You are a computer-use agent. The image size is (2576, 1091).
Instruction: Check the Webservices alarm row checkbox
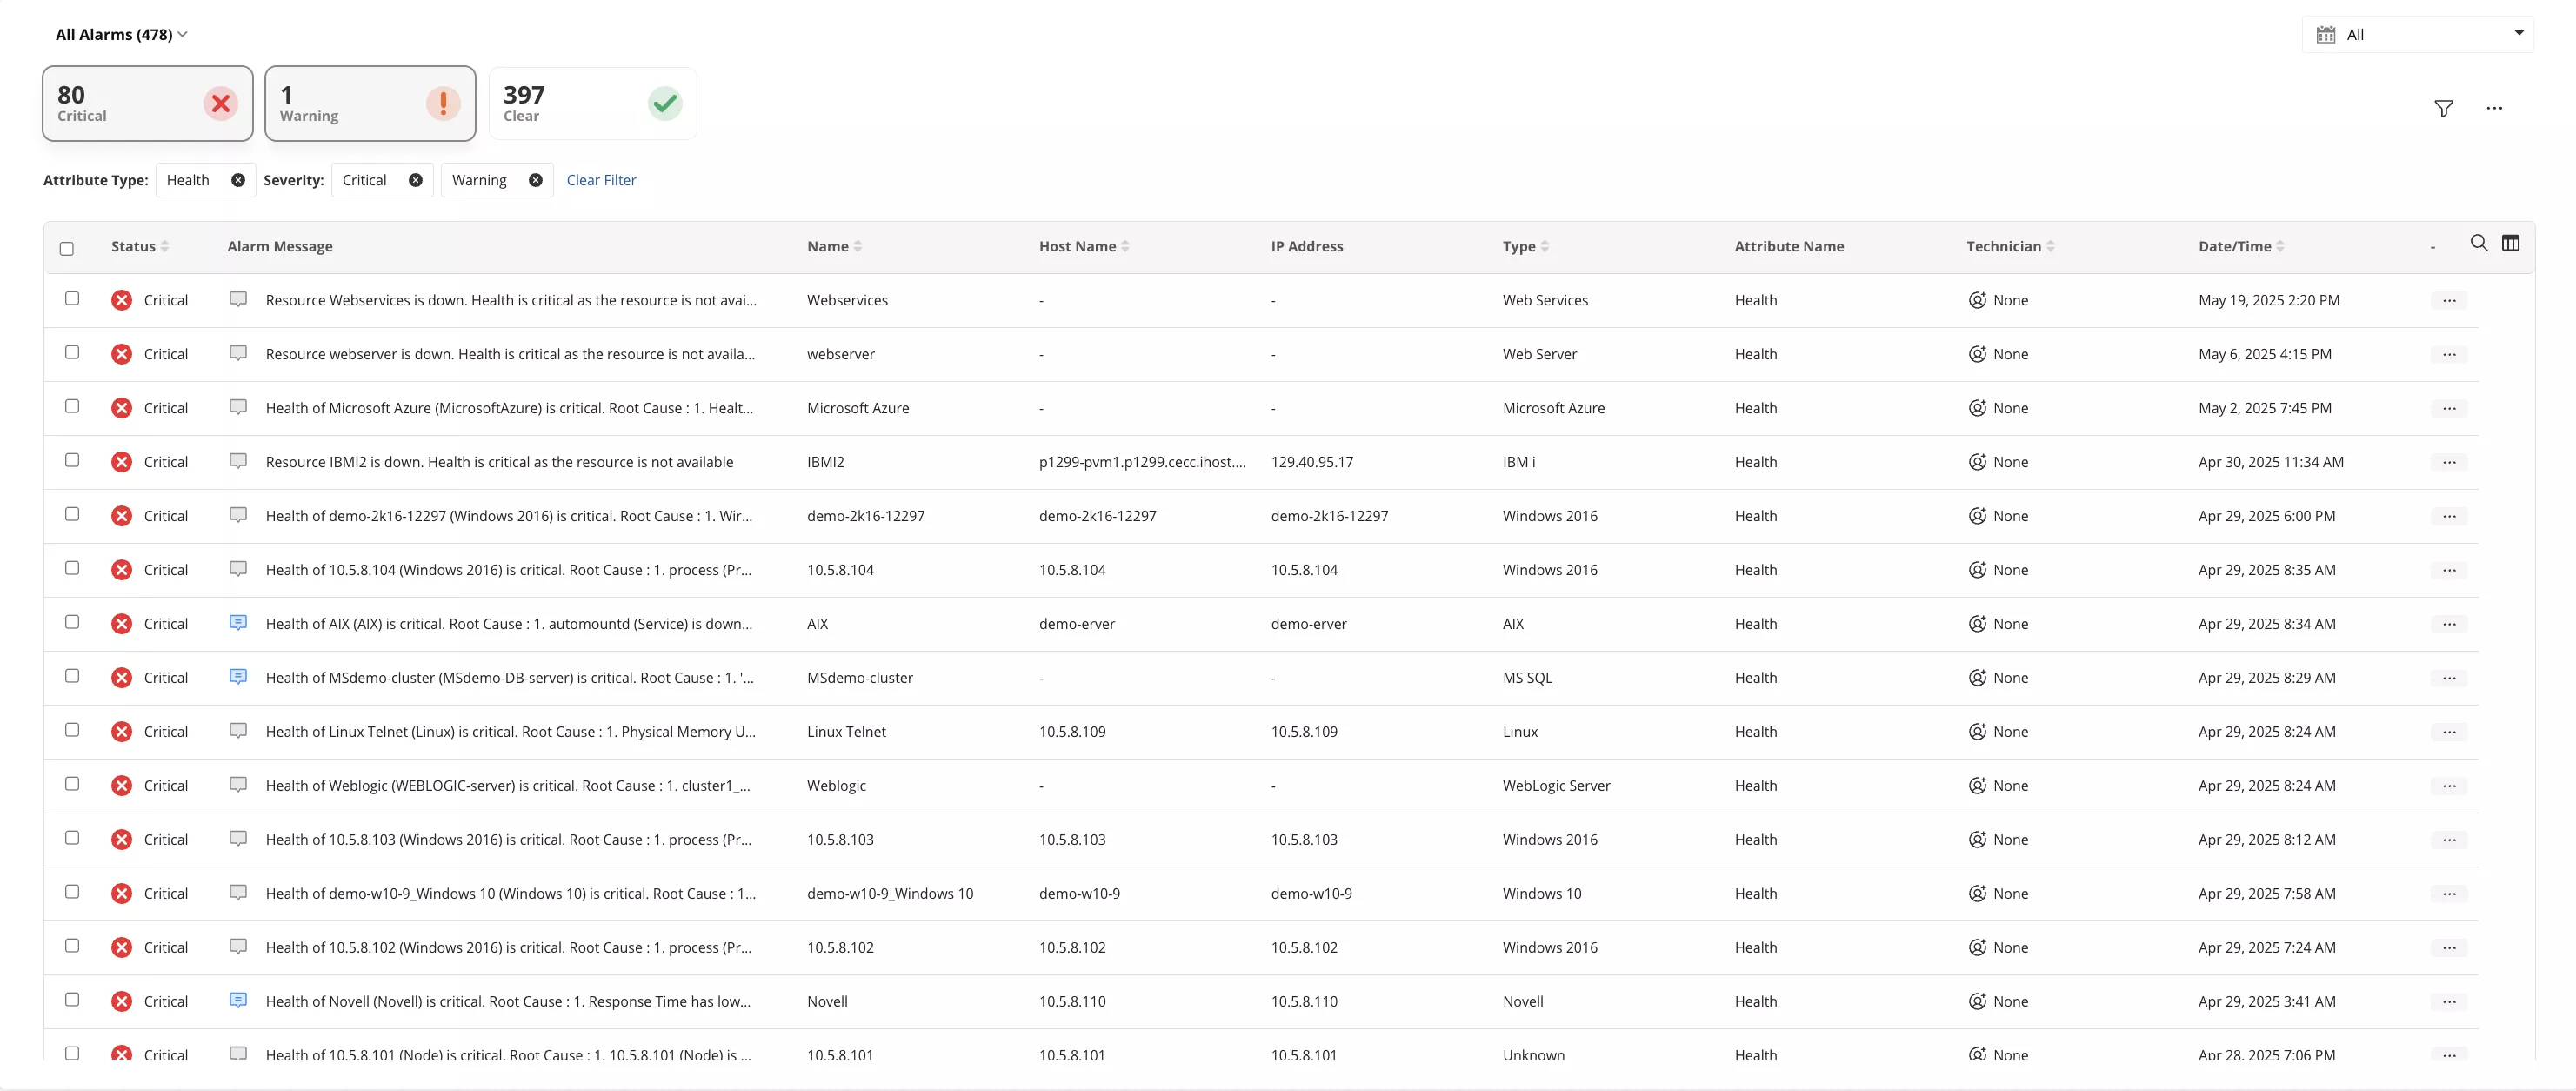pyautogui.click(x=72, y=298)
